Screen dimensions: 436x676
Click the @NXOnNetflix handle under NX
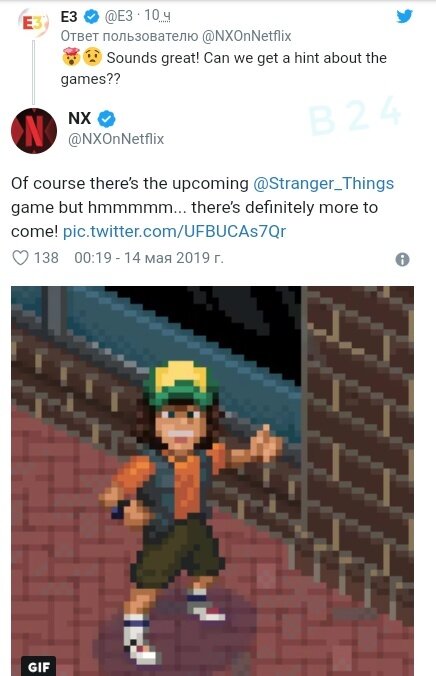[x=116, y=139]
